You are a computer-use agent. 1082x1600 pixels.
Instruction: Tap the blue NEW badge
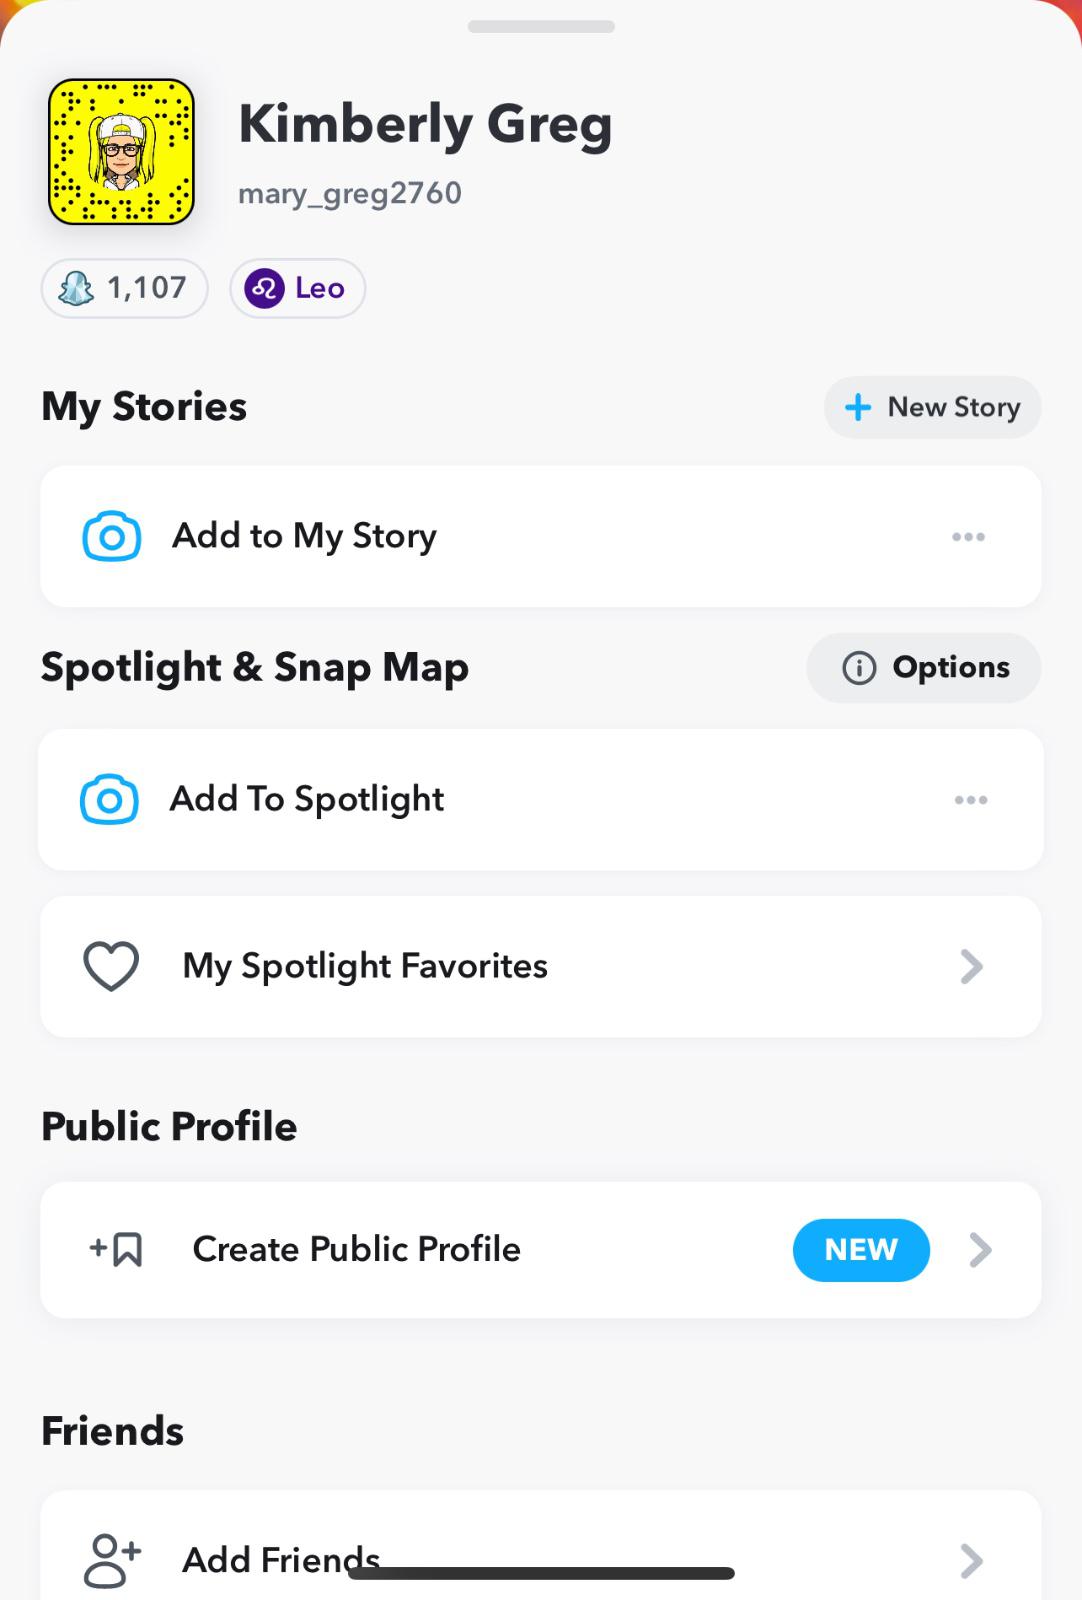[861, 1249]
